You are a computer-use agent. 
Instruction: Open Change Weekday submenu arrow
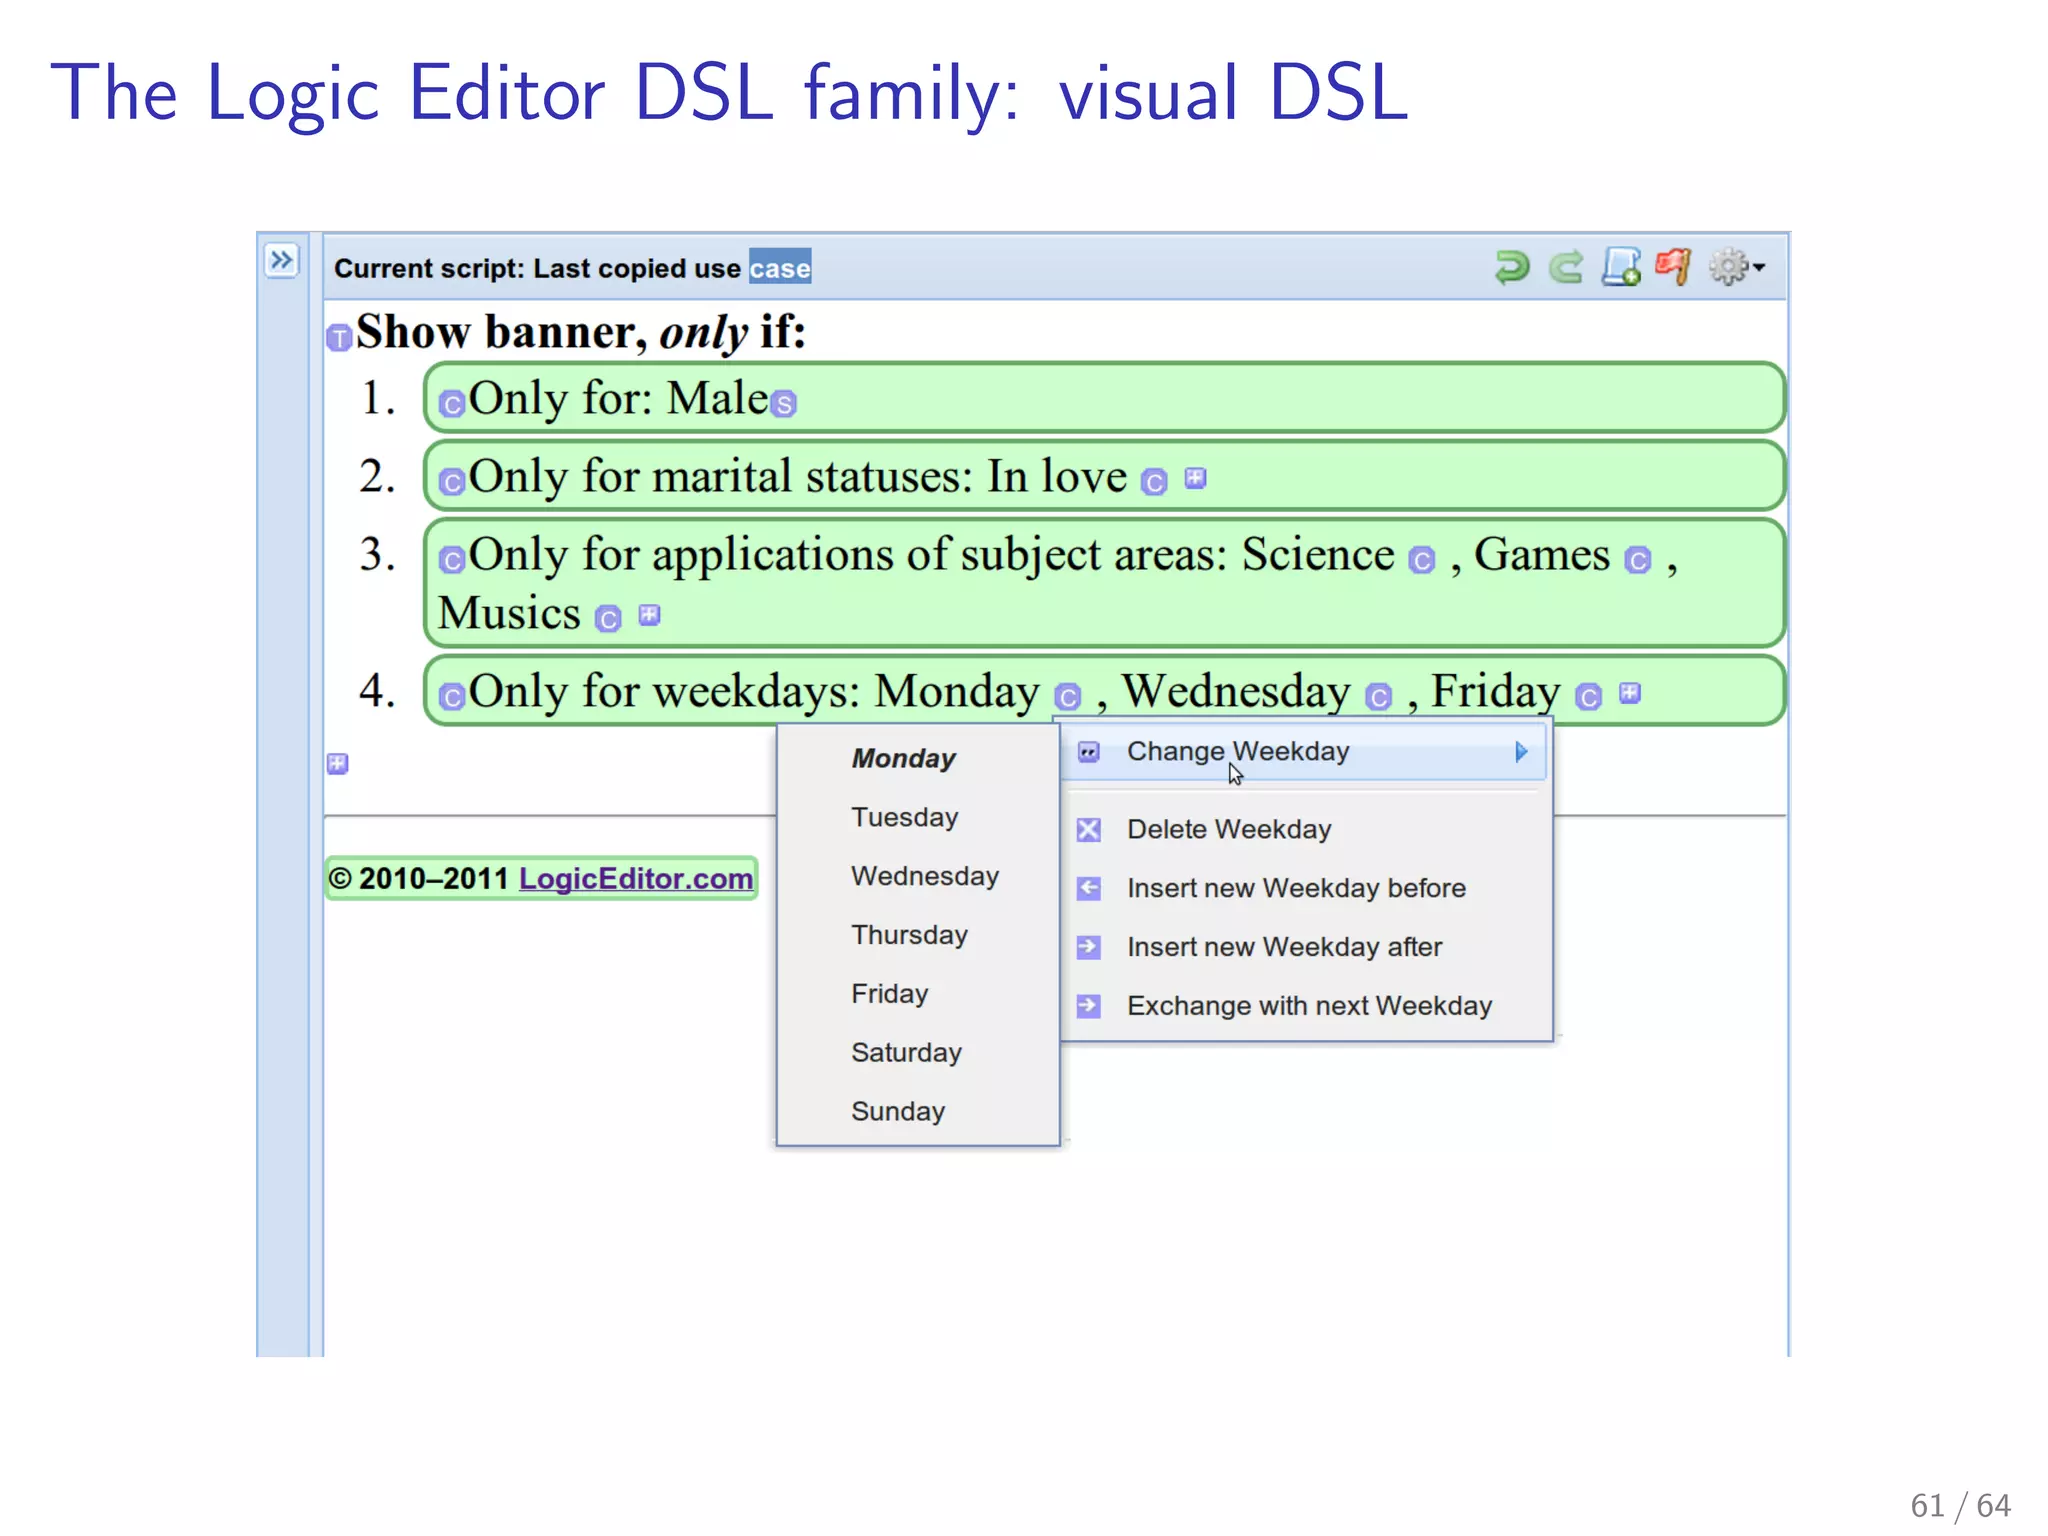(1521, 752)
